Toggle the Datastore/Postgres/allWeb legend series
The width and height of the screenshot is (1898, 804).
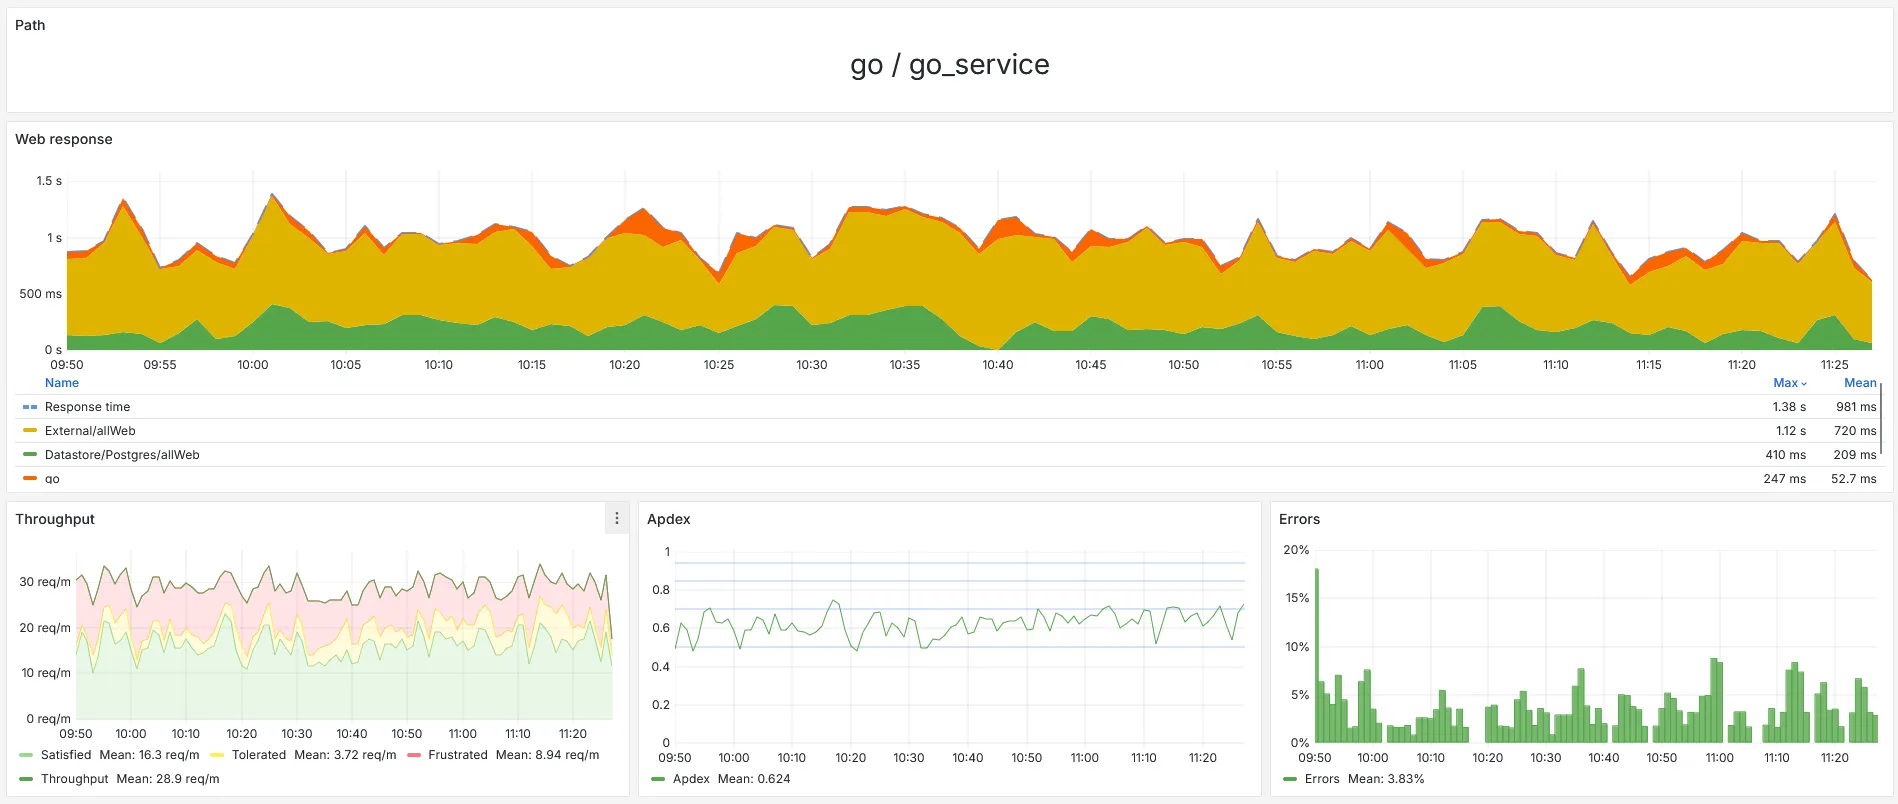[x=122, y=455]
